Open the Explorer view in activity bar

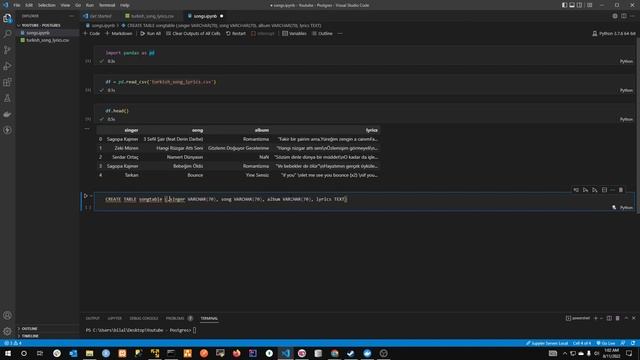coord(7,18)
